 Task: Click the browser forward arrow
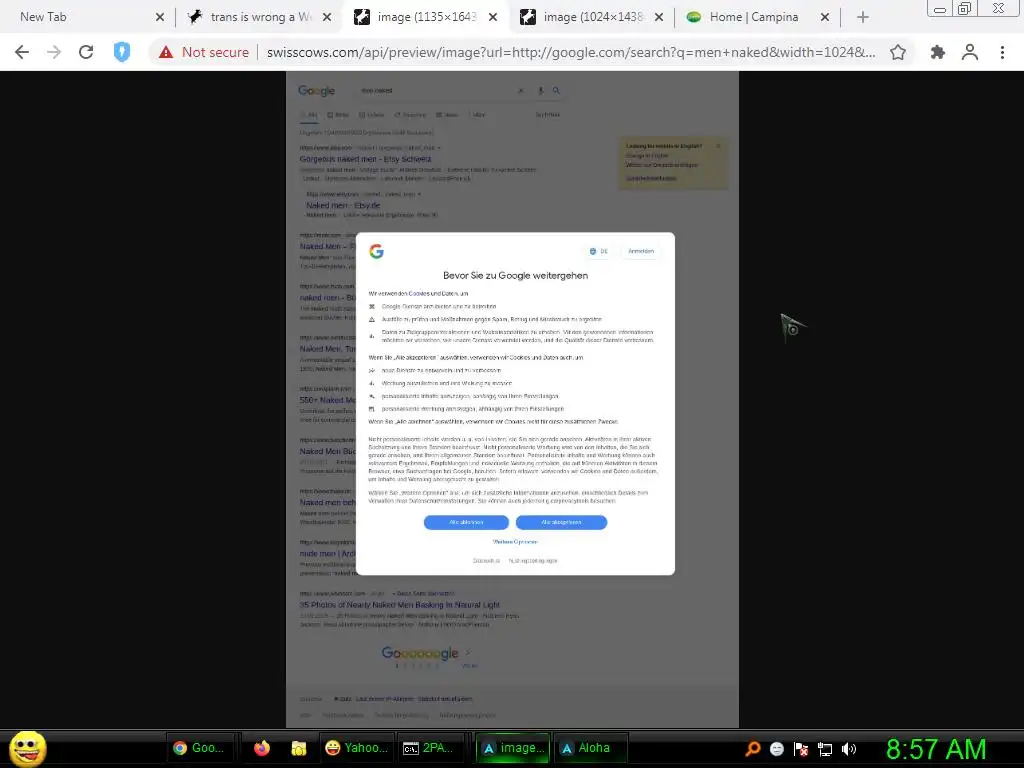pyautogui.click(x=54, y=52)
